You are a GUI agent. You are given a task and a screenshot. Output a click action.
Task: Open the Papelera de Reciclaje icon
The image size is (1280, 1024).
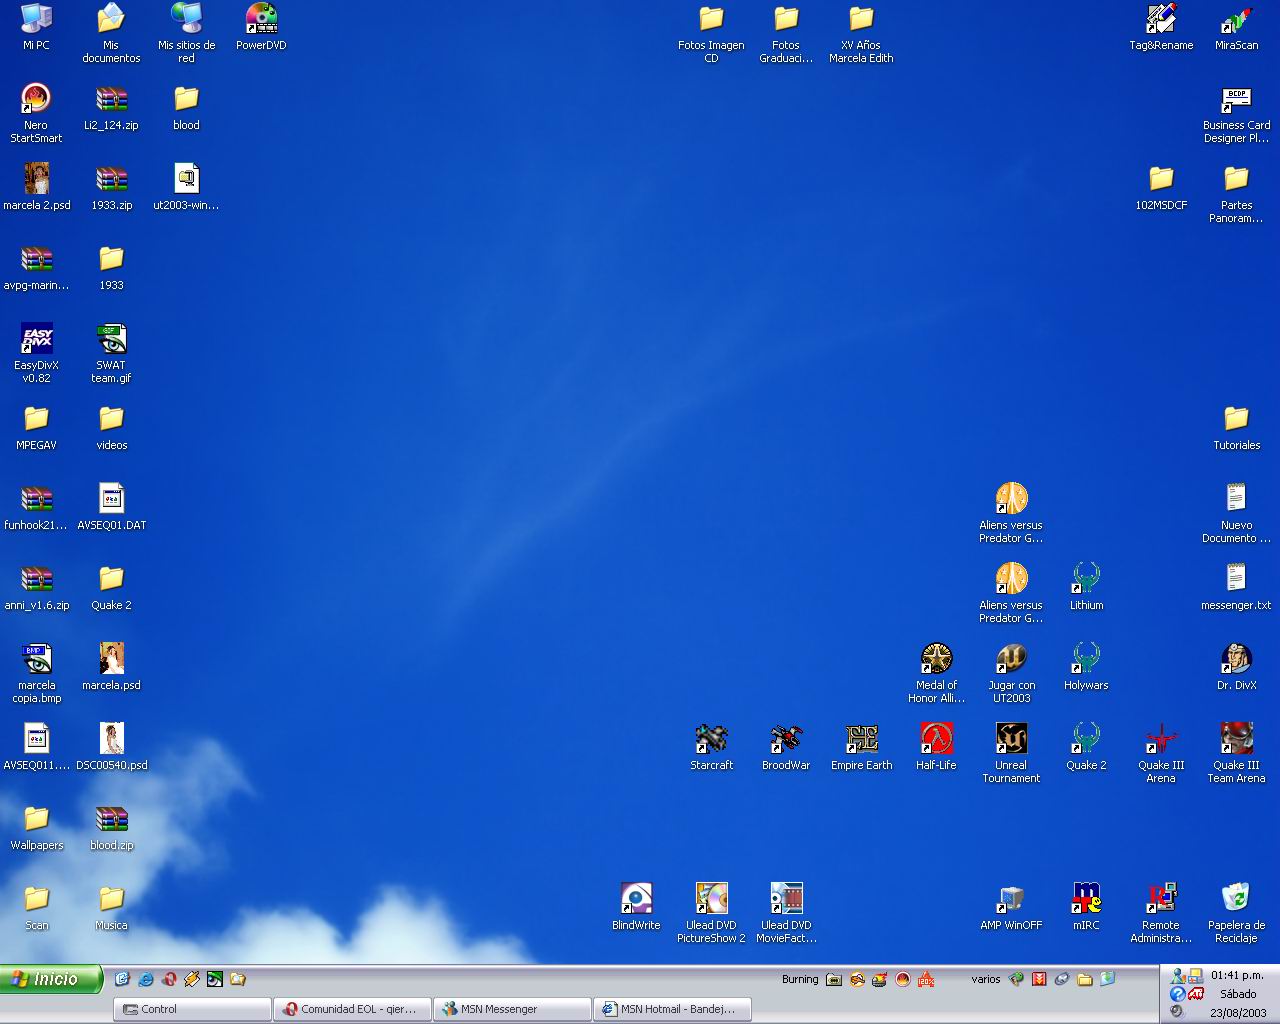pyautogui.click(x=1236, y=898)
